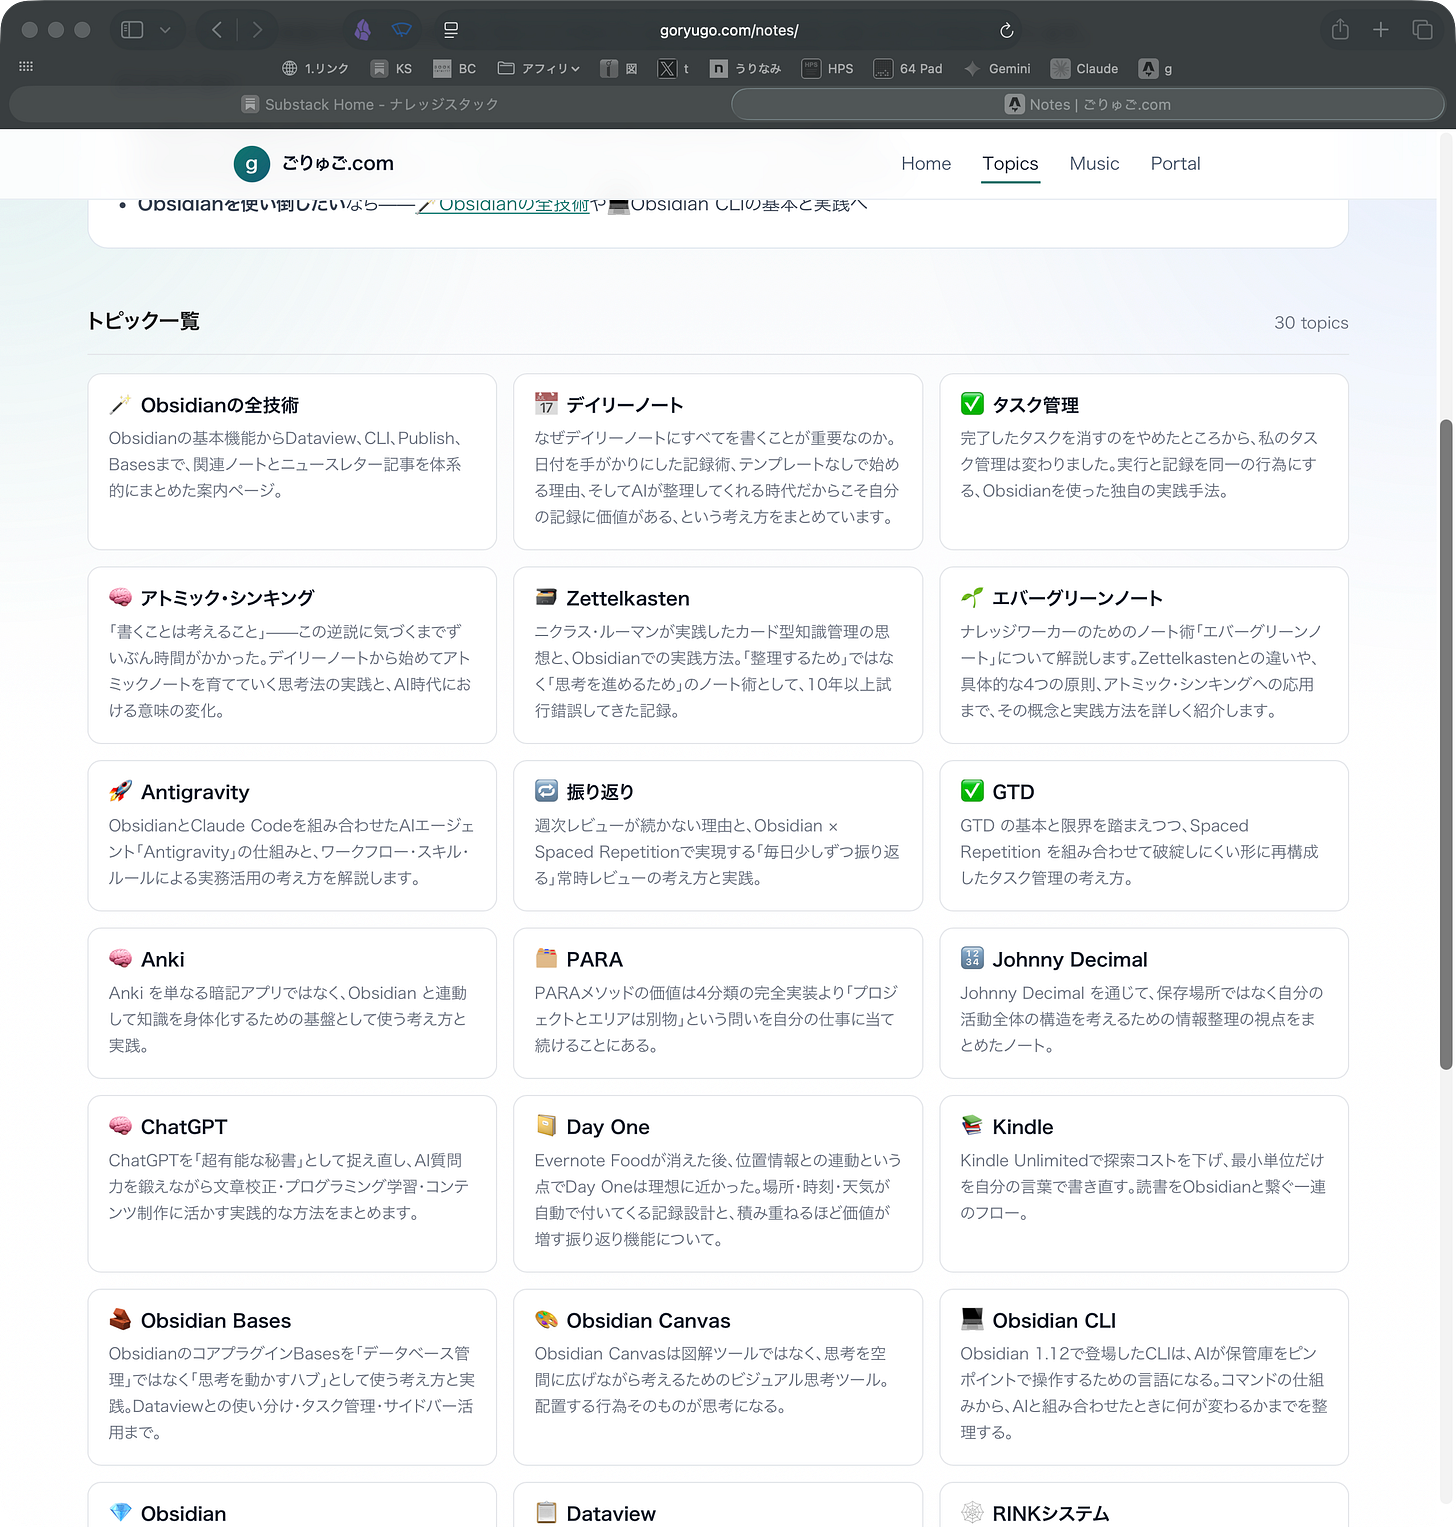Open the KS bookmark
The width and height of the screenshot is (1456, 1527).
[x=391, y=68]
